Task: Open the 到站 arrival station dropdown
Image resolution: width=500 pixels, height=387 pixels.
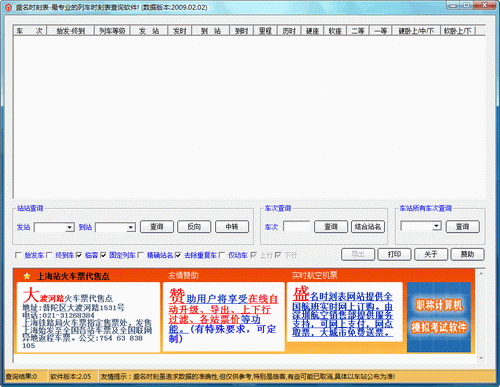Action: [131, 227]
